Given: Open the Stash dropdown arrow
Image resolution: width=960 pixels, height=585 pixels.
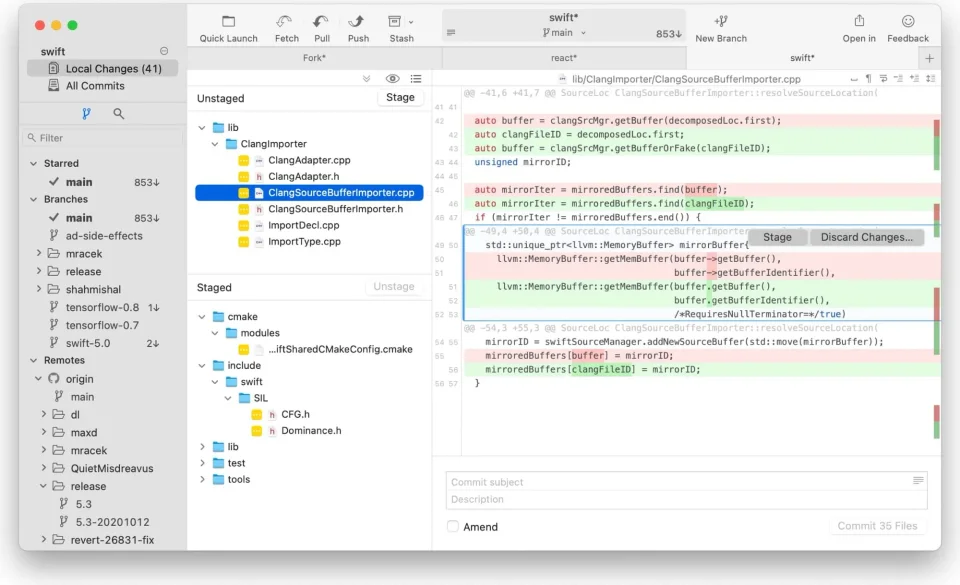Looking at the screenshot, I should (411, 22).
